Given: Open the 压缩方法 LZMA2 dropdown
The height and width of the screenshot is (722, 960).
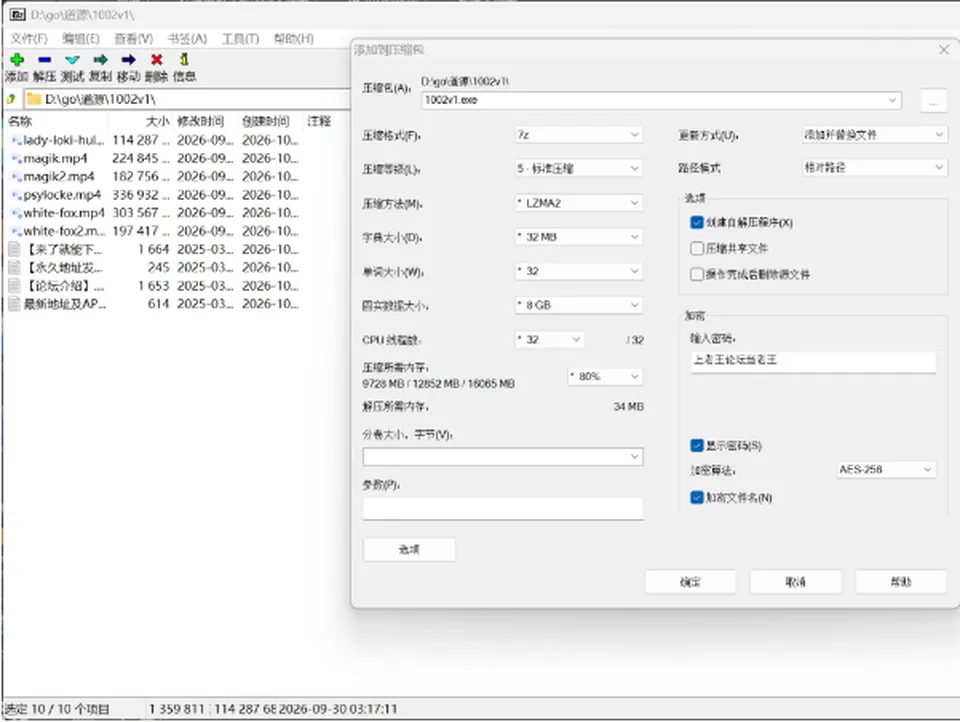Looking at the screenshot, I should [579, 203].
